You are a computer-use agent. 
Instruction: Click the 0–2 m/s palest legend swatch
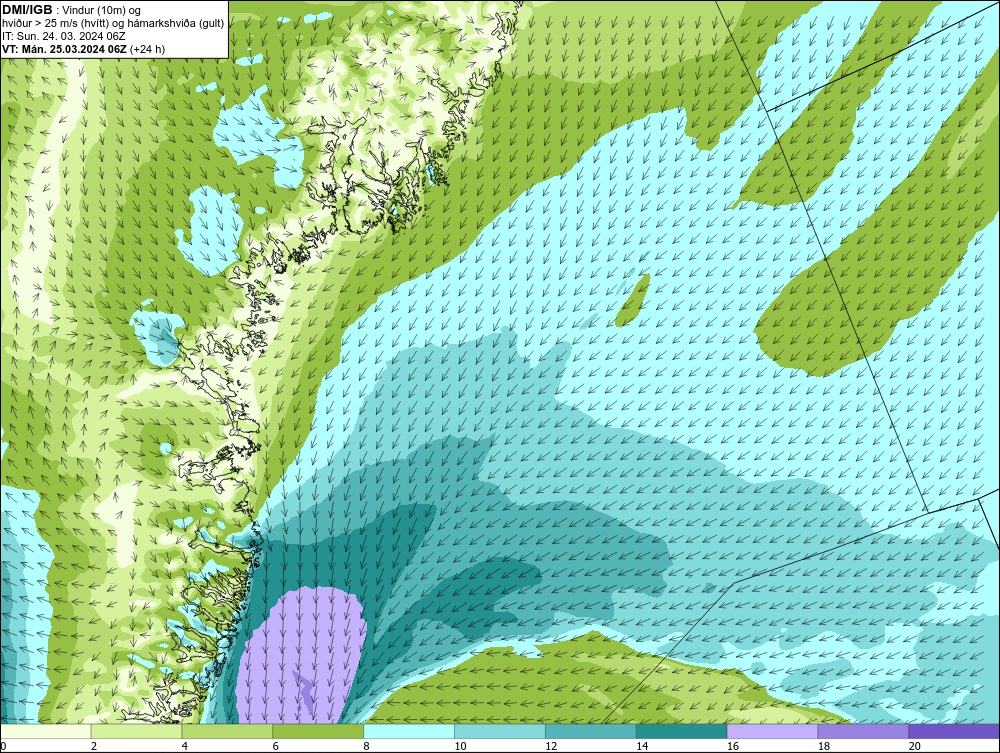tap(46, 731)
